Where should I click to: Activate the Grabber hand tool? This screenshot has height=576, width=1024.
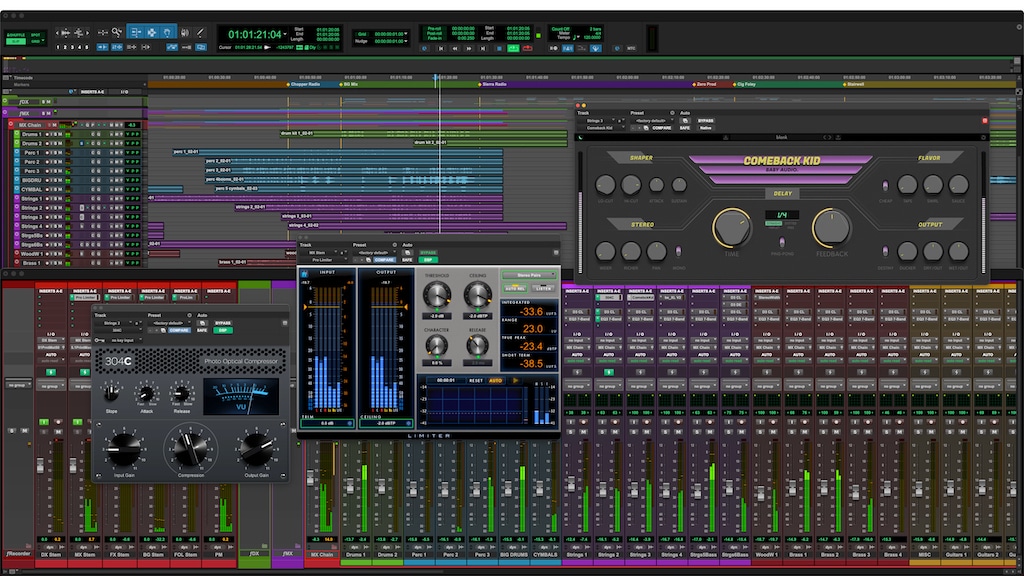166,33
